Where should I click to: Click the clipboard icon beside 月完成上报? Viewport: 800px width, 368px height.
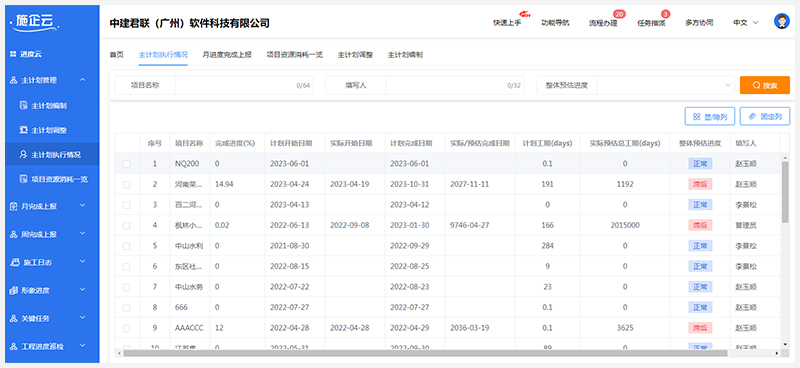[x=14, y=206]
